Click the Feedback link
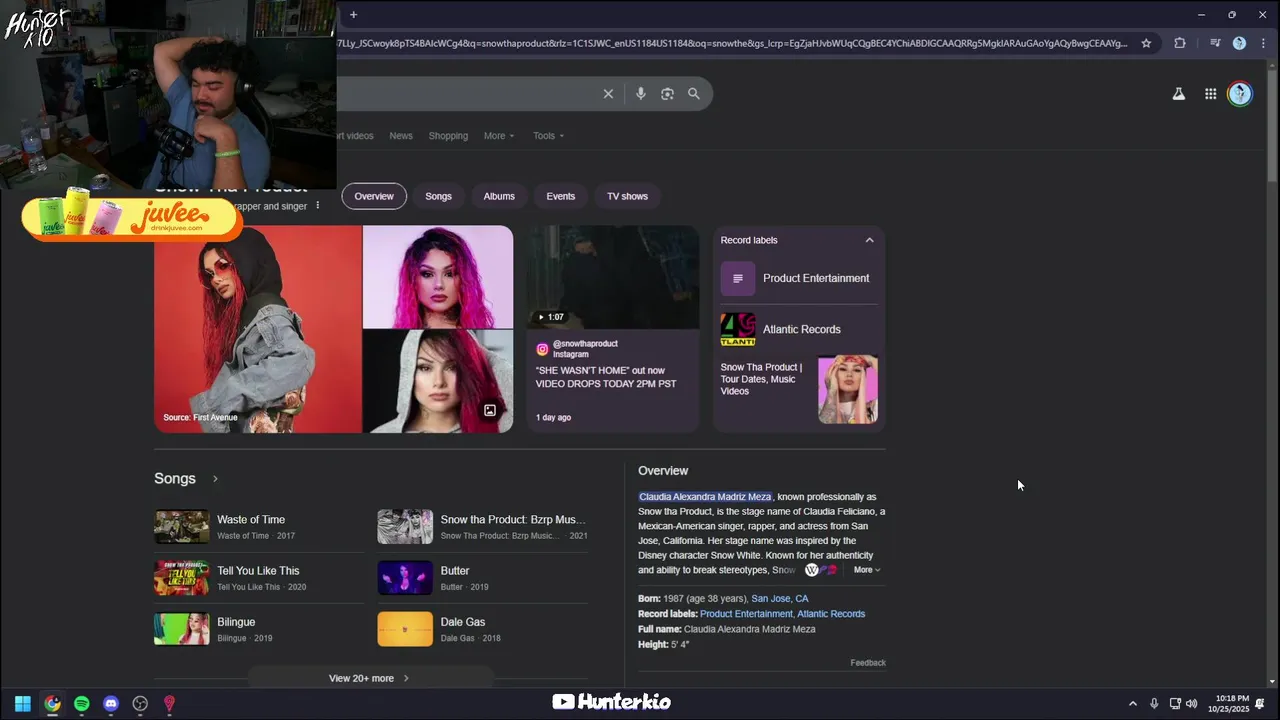 point(868,663)
